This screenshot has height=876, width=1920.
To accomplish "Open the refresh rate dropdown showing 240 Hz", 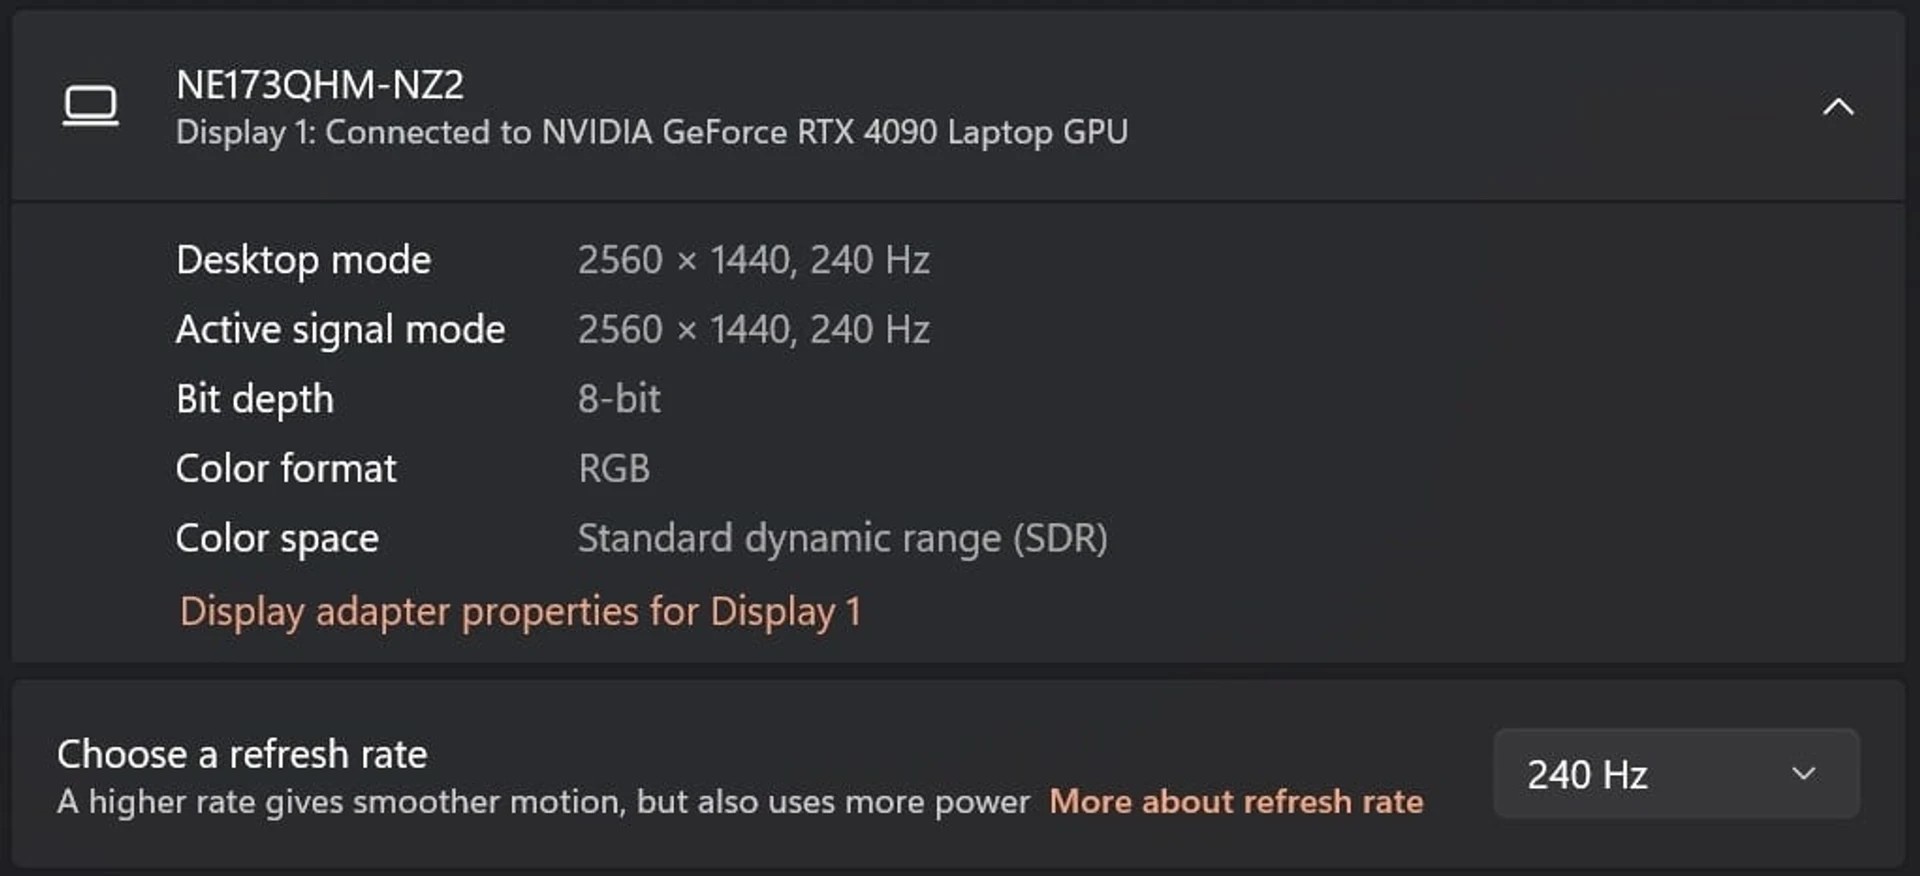I will click(x=1676, y=774).
